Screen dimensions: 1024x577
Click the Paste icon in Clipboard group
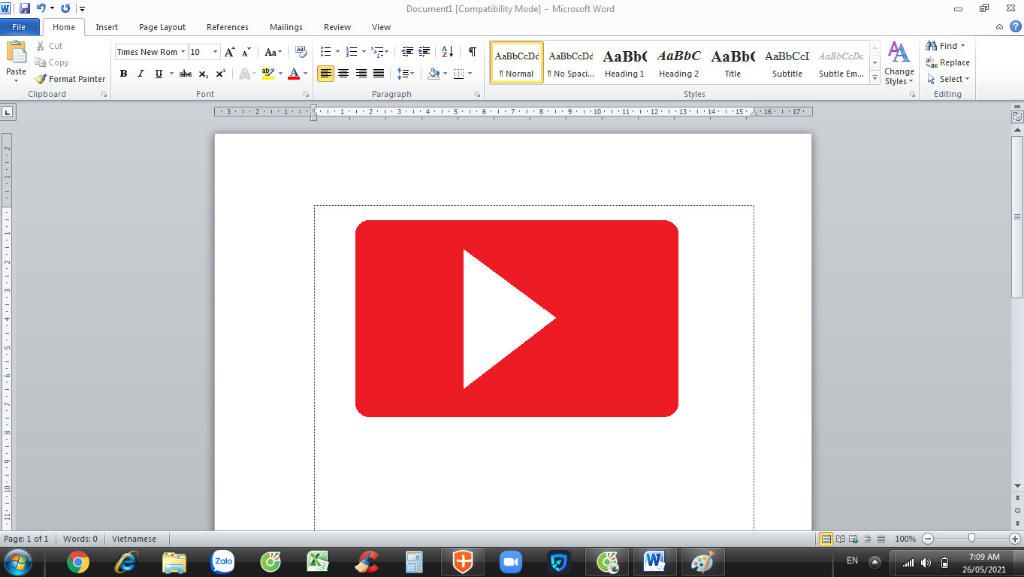16,52
